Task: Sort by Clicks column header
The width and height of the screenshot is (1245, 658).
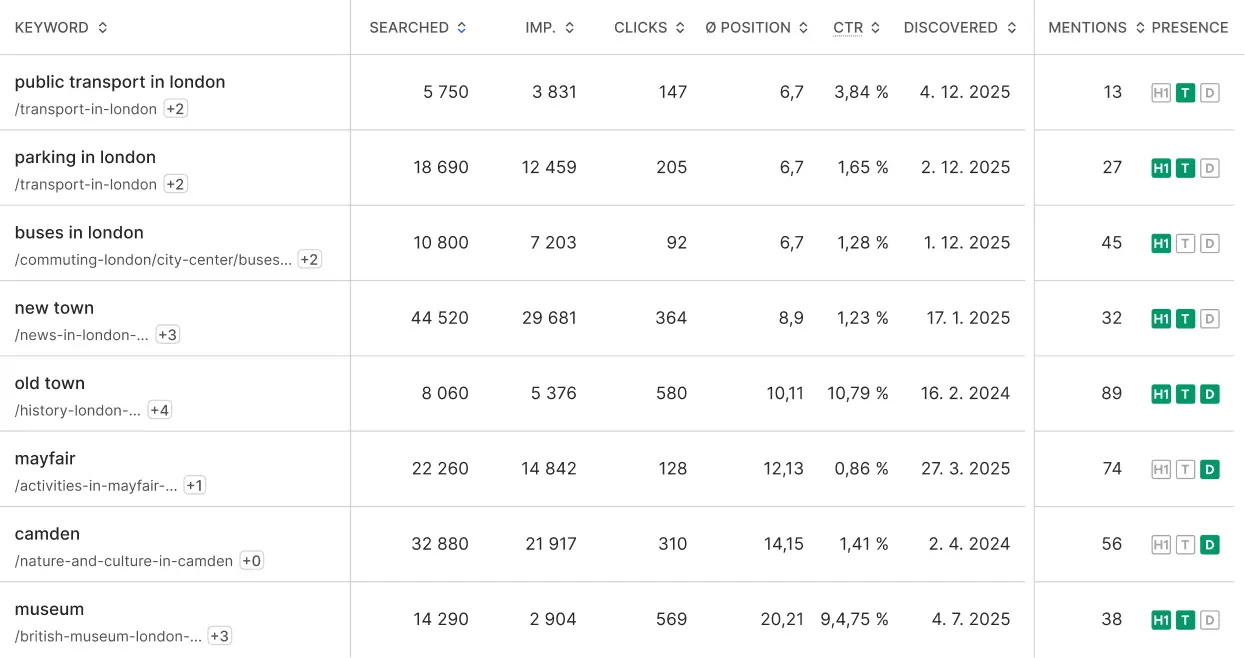Action: point(649,28)
